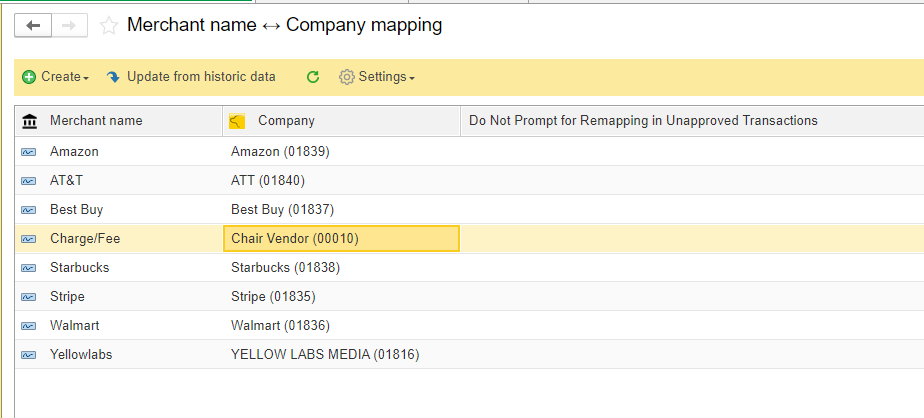Click the bank icon in Merchant name header
The height and width of the screenshot is (418, 924).
[29, 121]
